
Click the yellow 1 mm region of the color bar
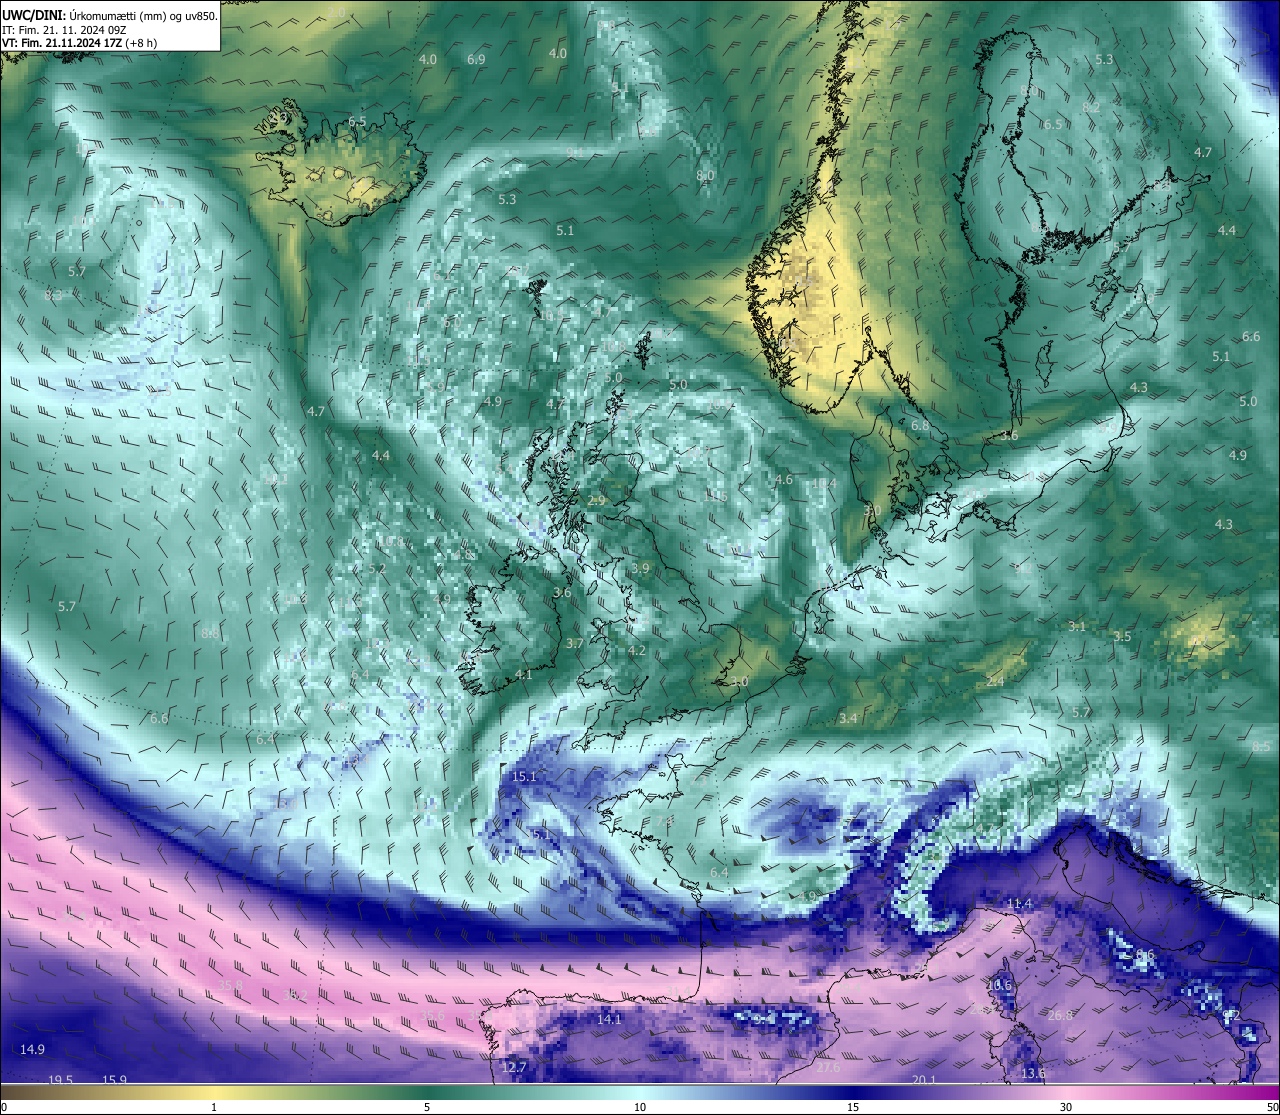pyautogui.click(x=214, y=1092)
